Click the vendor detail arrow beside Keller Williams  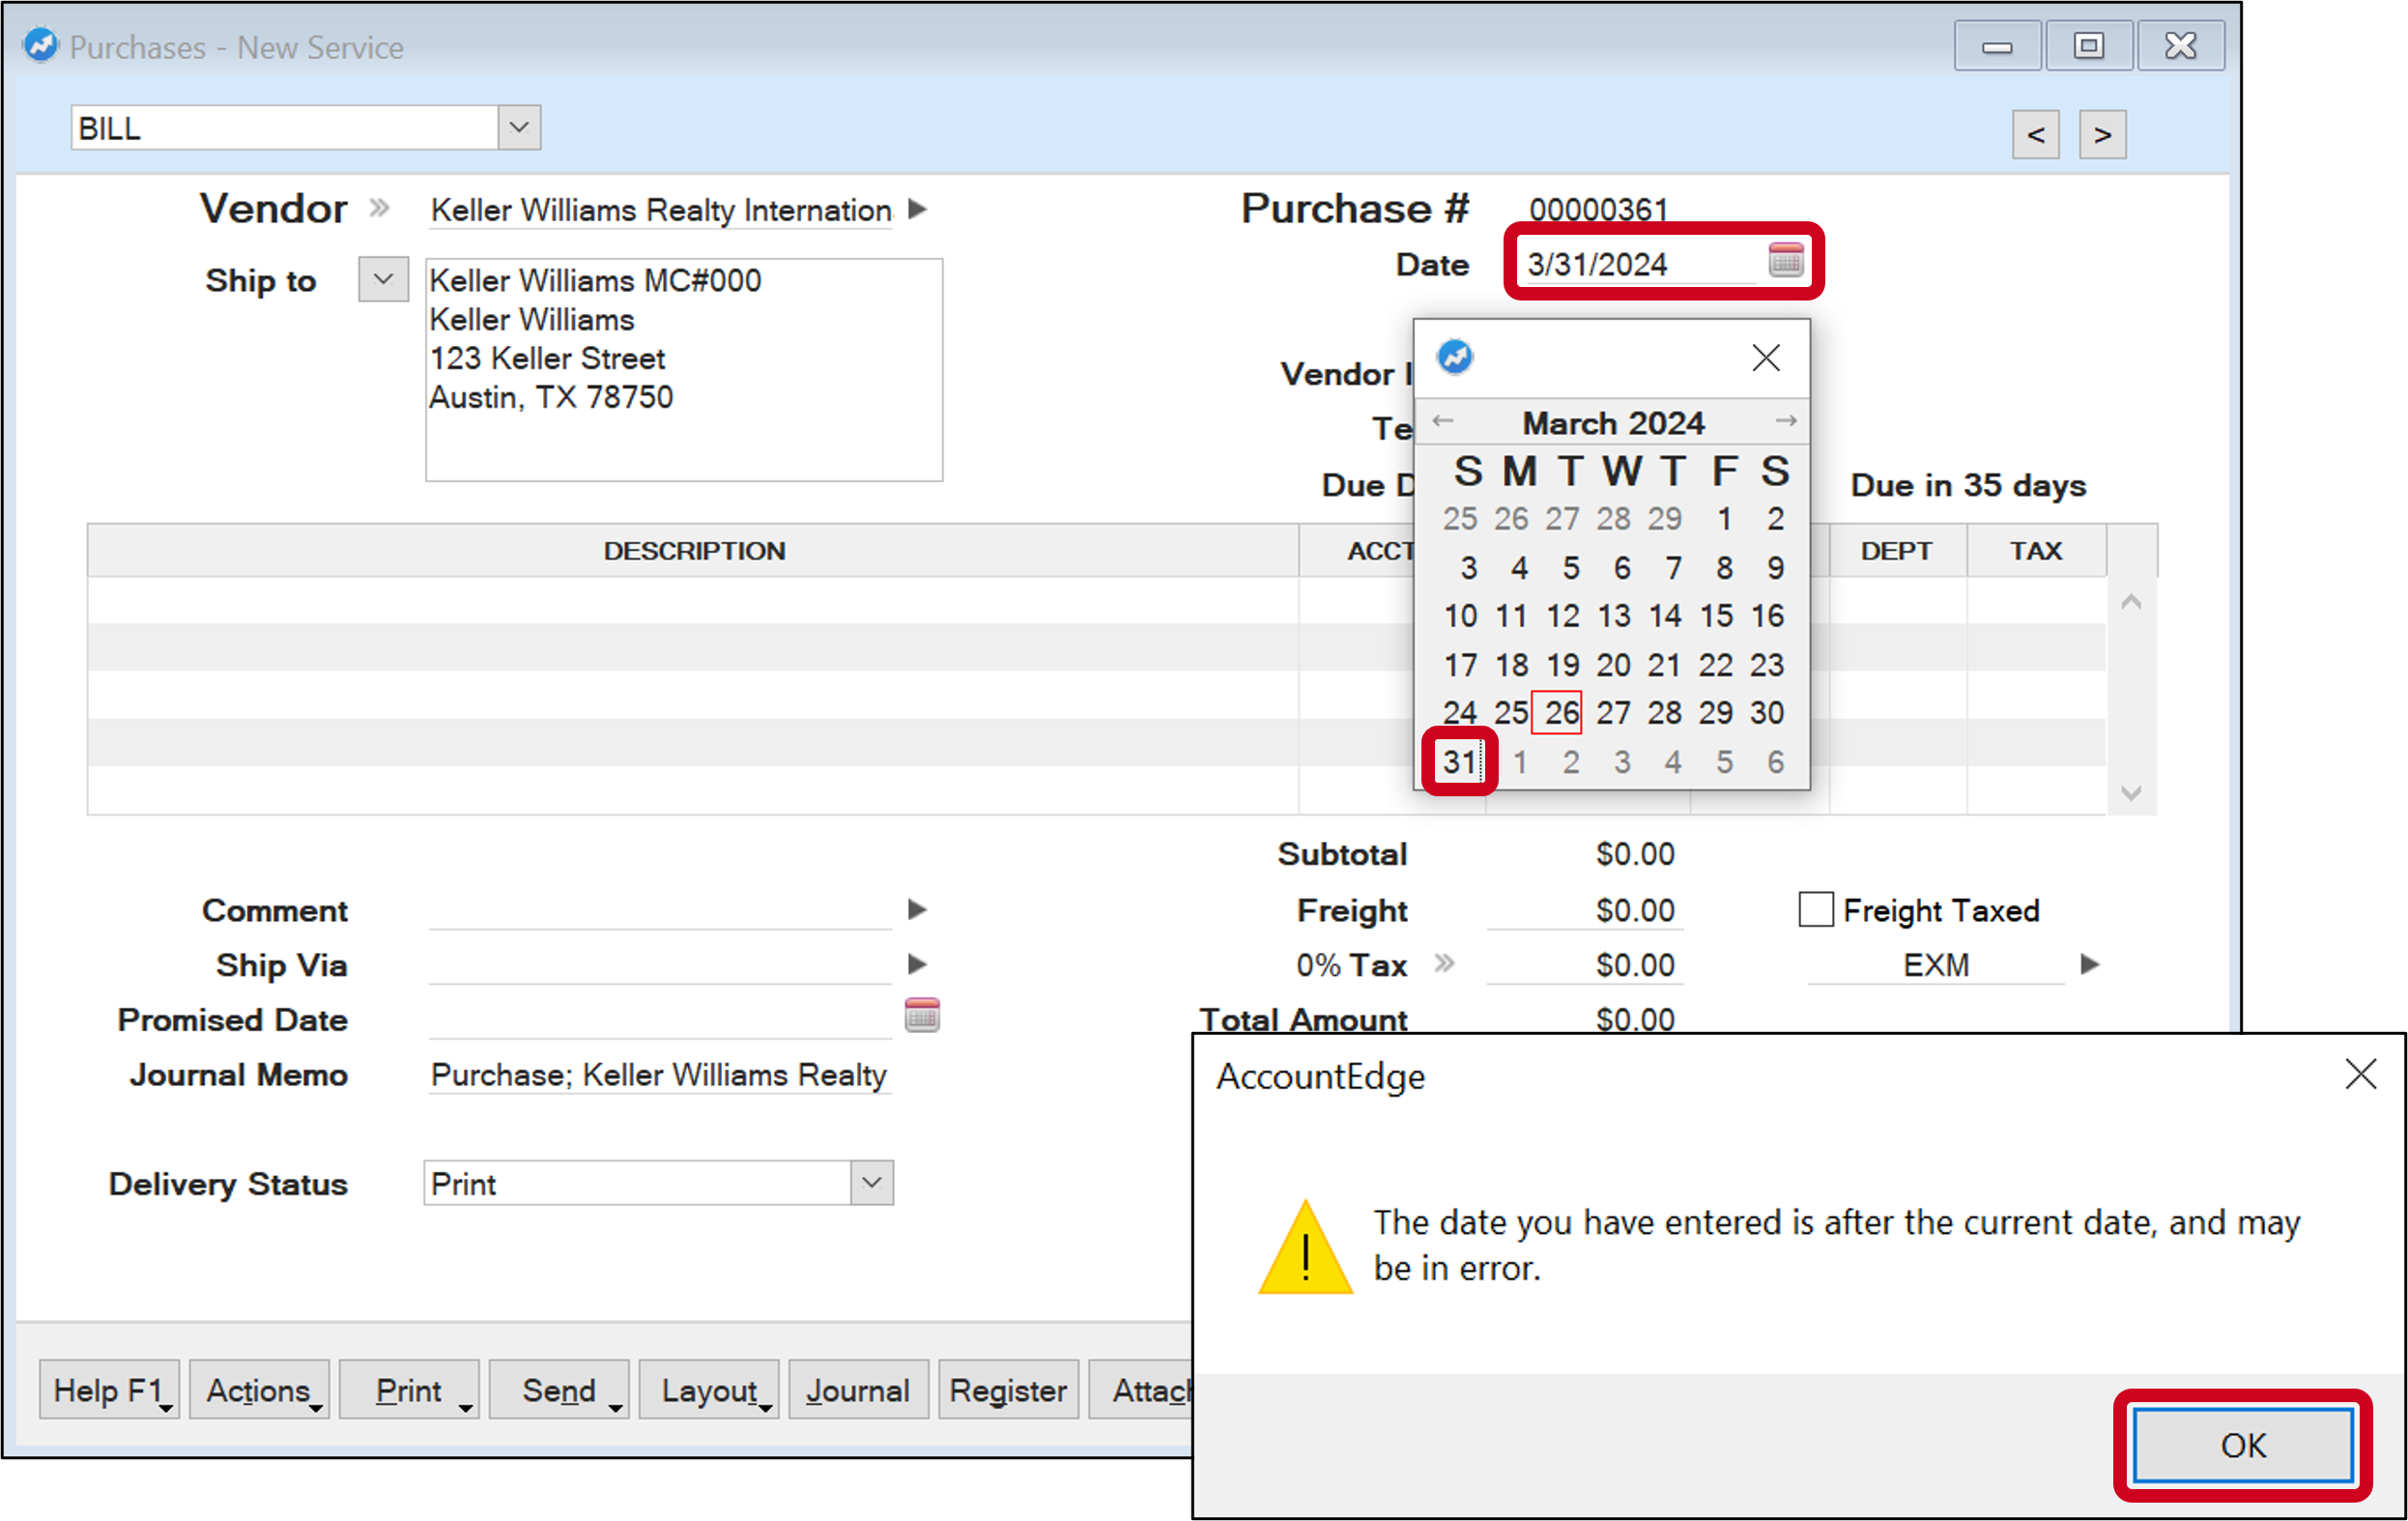[916, 210]
